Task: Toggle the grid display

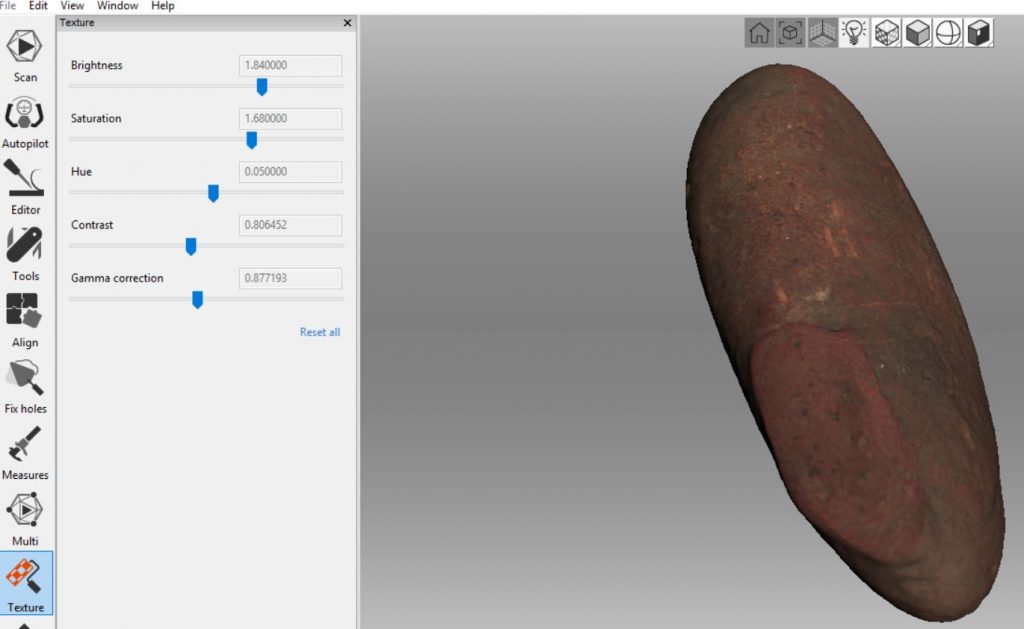Action: pos(822,32)
